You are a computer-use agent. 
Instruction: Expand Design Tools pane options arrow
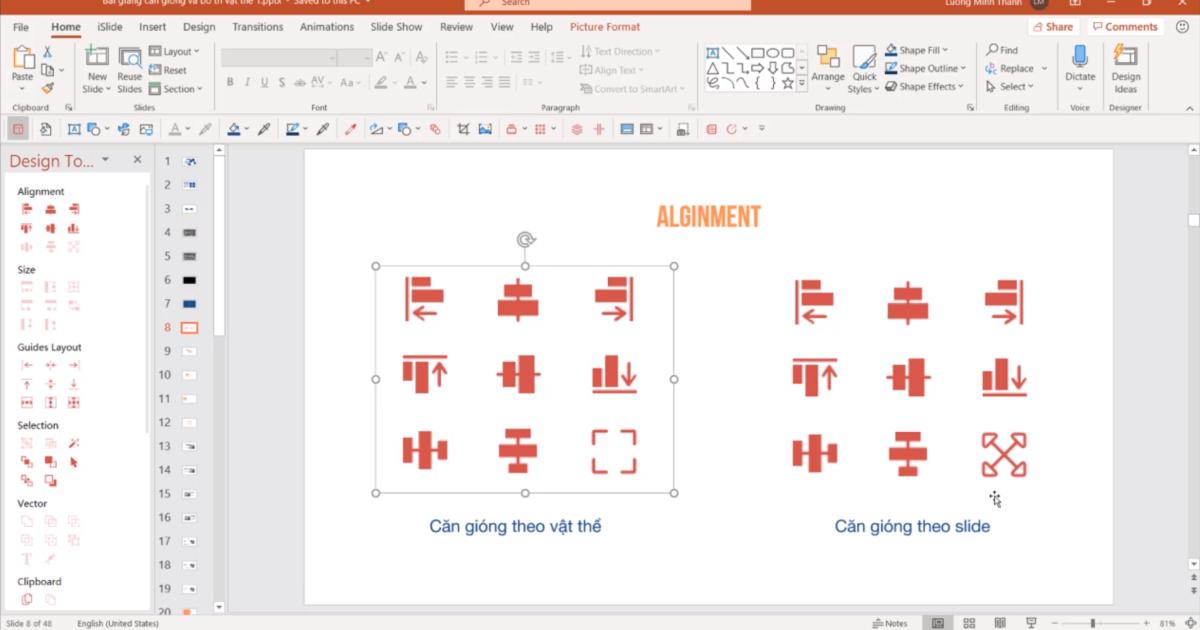105,160
